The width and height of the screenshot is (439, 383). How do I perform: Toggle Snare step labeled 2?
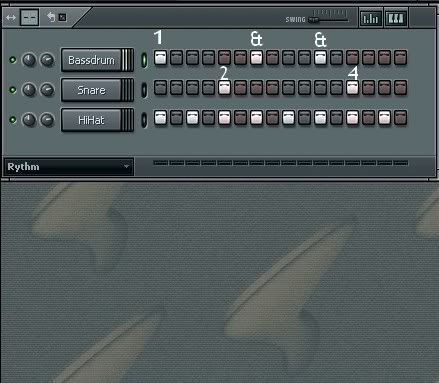pos(224,87)
